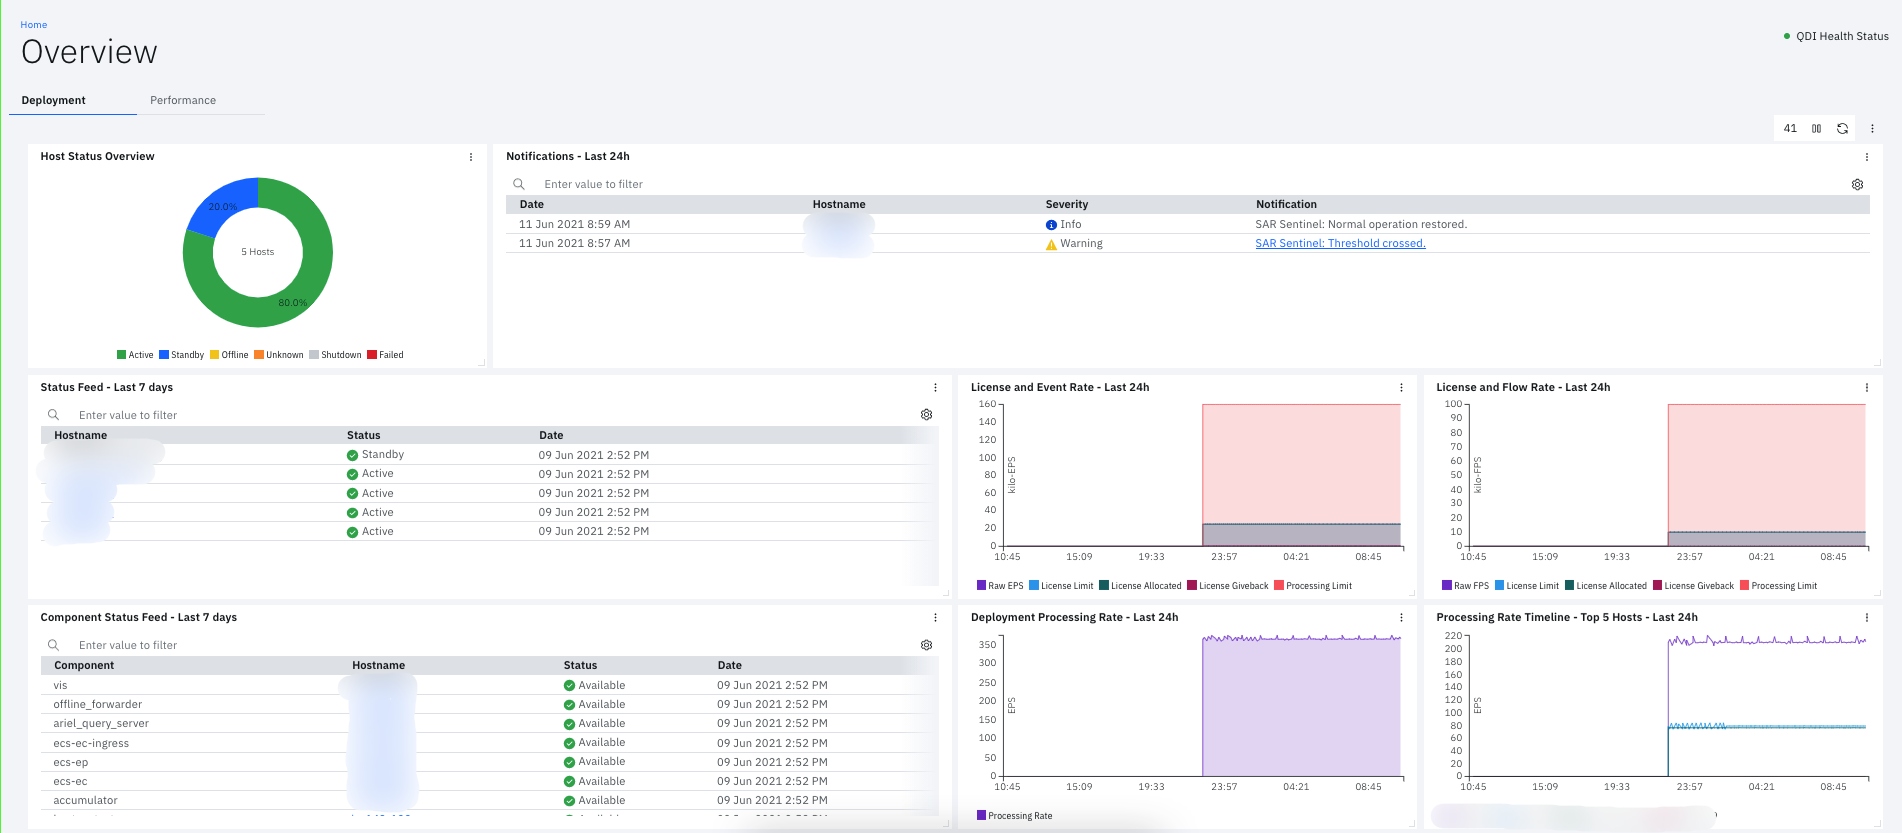Go to Home breadcrumb link
The image size is (1902, 833).
34,25
